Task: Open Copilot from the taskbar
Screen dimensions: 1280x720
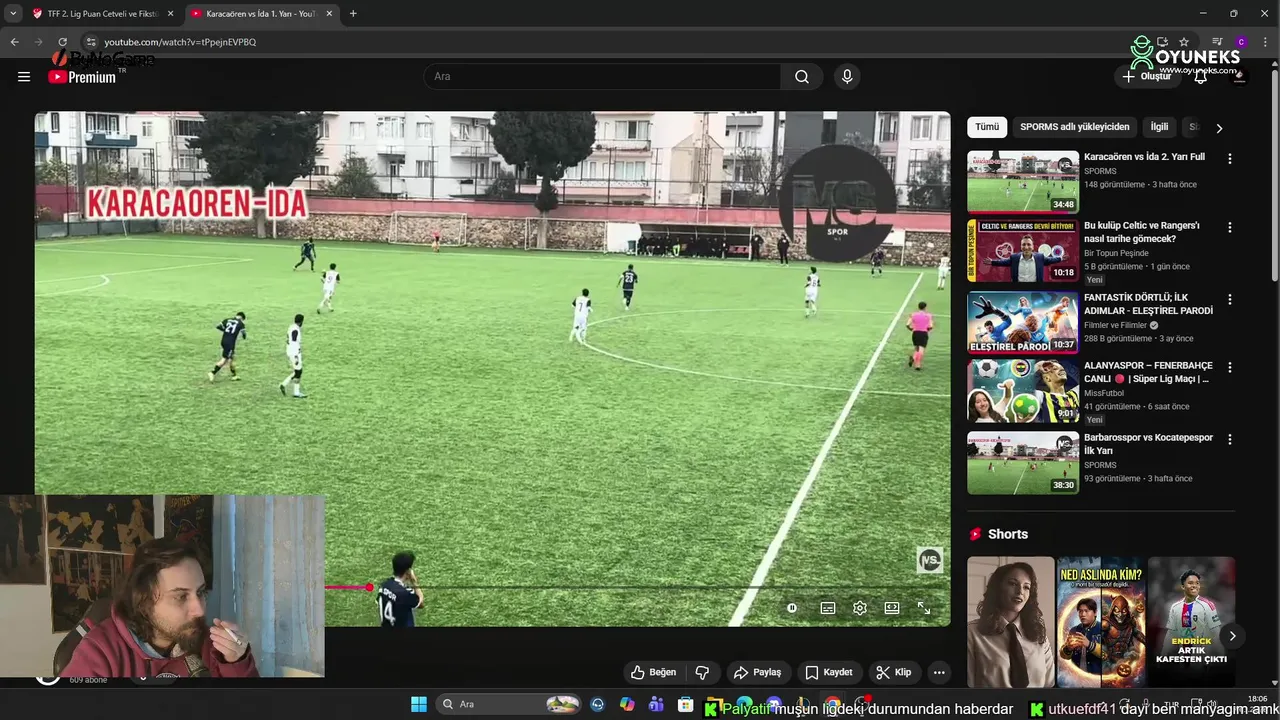Action: (x=627, y=704)
